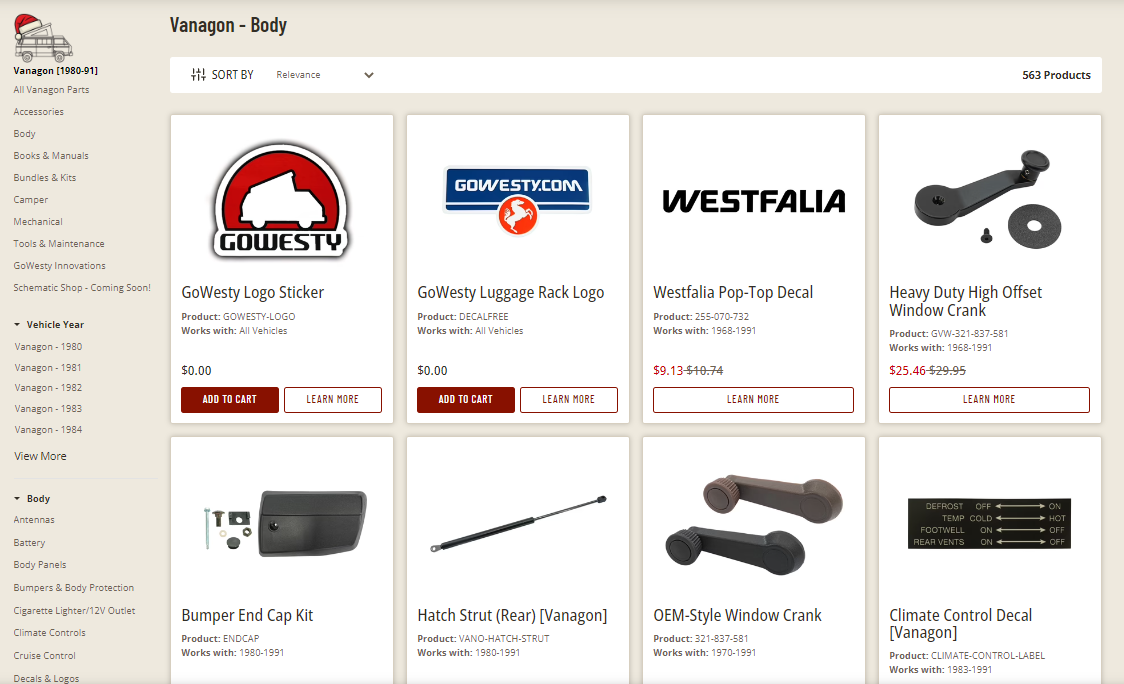Image resolution: width=1124 pixels, height=684 pixels.
Task: Learn more about GoWesty Luggage Rack Logo
Action: point(568,399)
